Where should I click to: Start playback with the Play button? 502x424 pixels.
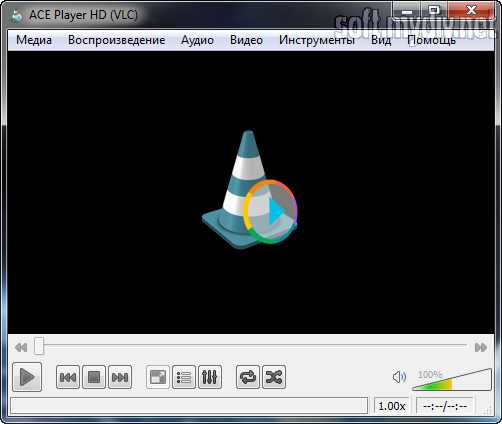[x=27, y=377]
